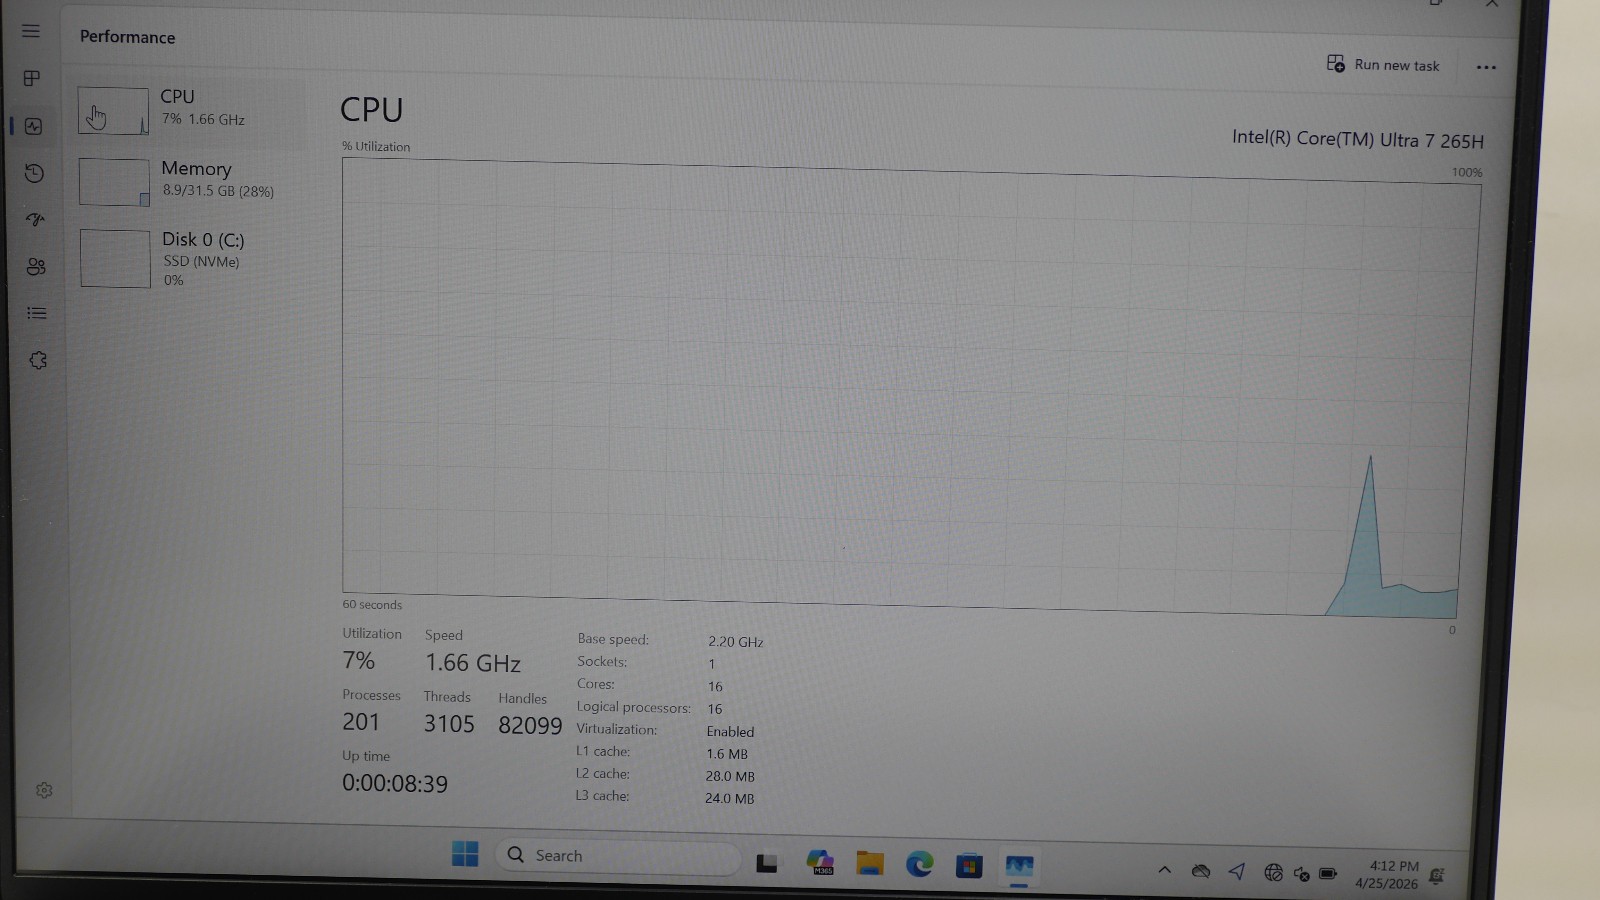Click the Base speed 2.20 GHz value
The width and height of the screenshot is (1600, 900).
736,641
